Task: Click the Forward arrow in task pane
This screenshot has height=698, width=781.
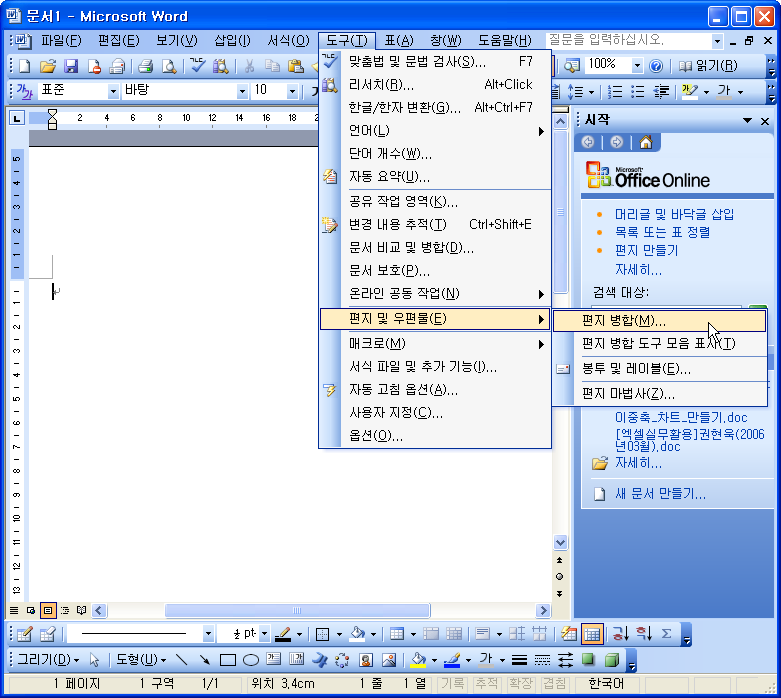Action: (617, 142)
